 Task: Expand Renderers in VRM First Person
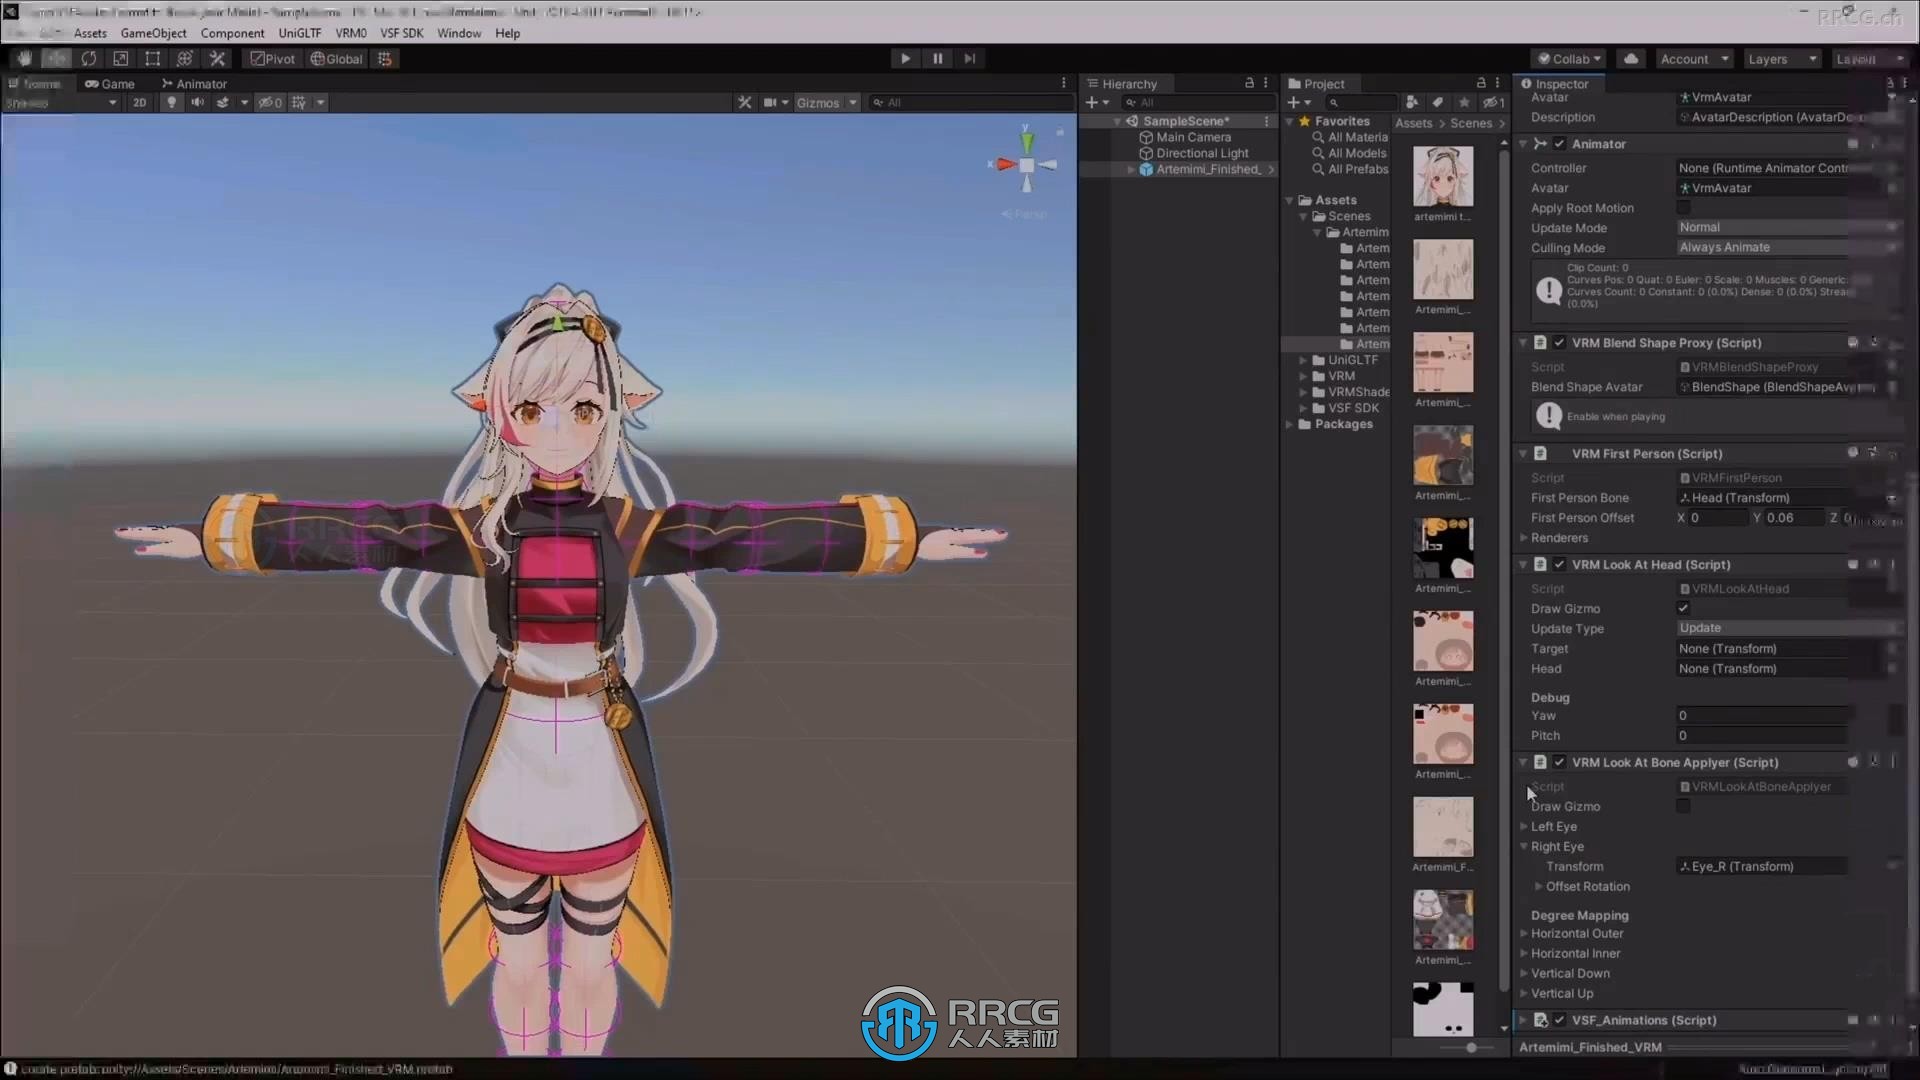(1524, 538)
